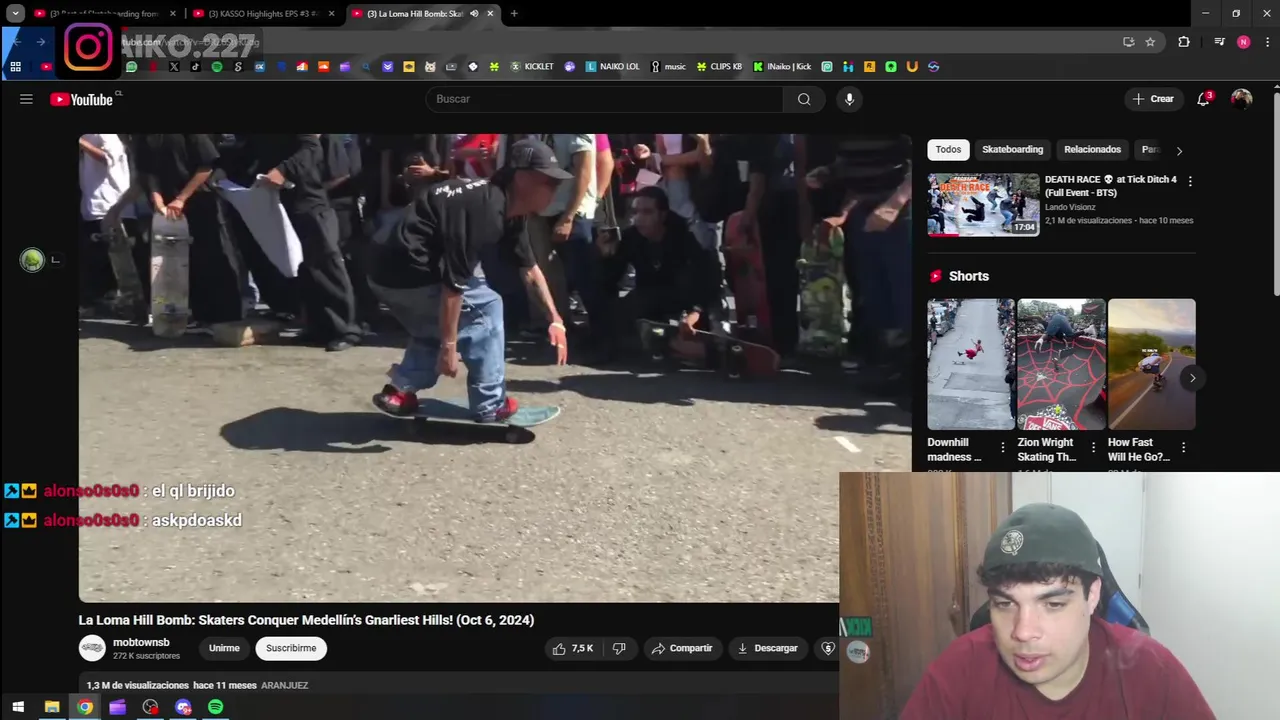This screenshot has height=720, width=1280.
Task: Open a new tab with the plus button
Action: coord(514,14)
